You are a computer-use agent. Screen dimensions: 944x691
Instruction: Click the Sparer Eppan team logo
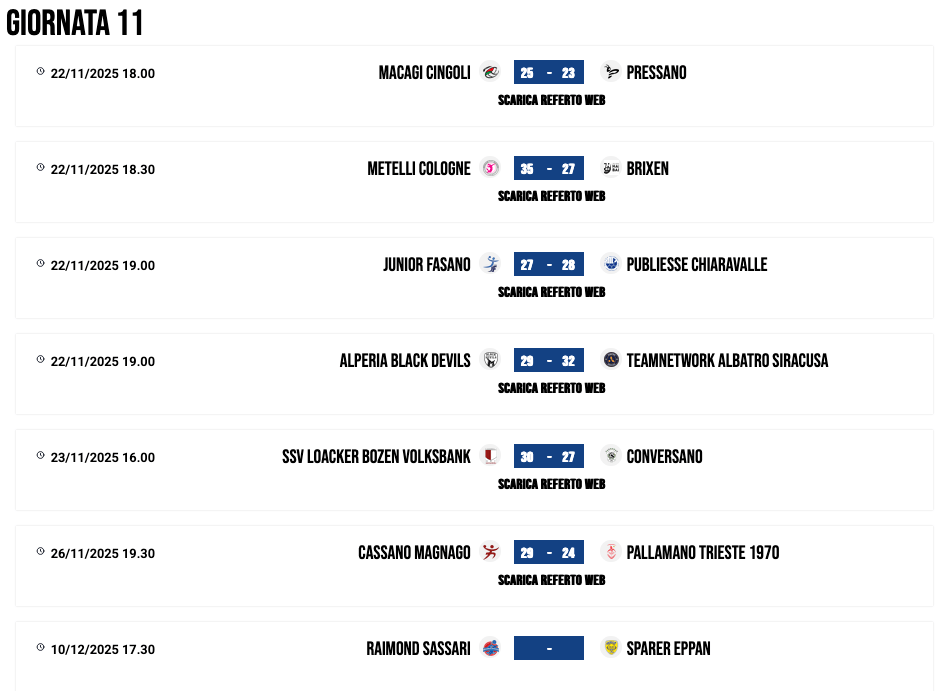[610, 648]
